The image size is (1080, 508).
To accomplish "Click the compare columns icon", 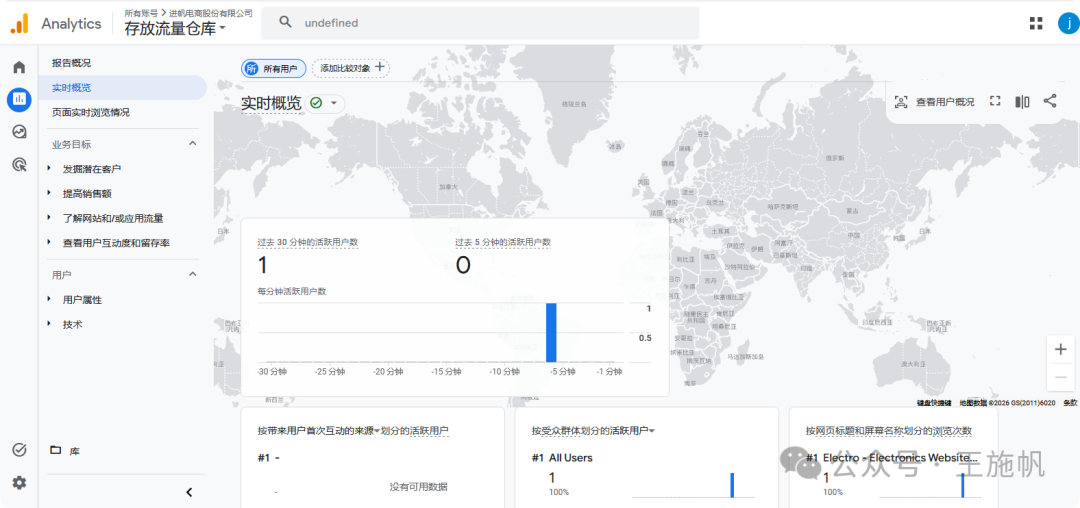I will pyautogui.click(x=1022, y=101).
